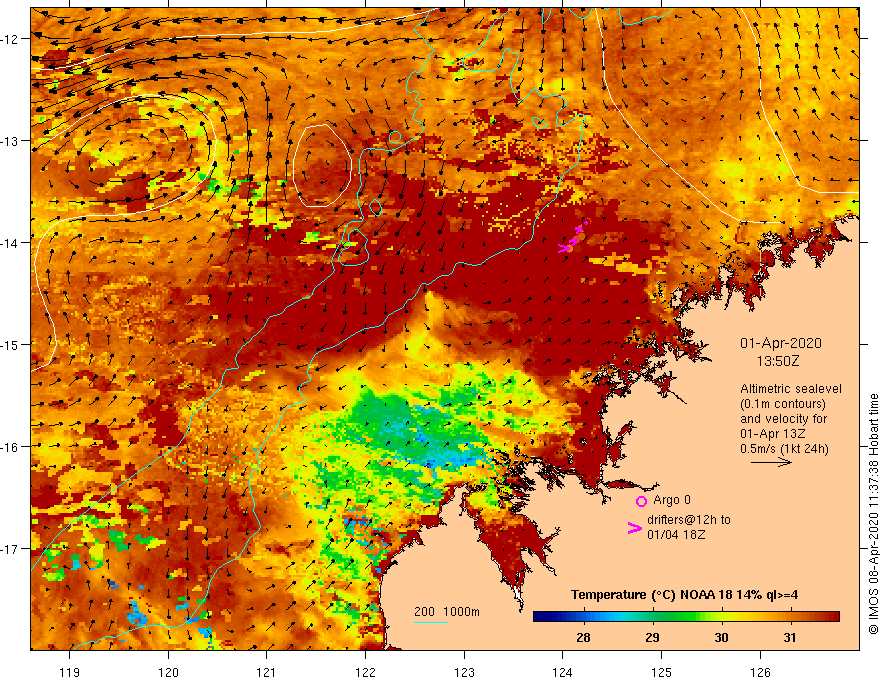
Task: Click the 30 label on temperature scale
Action: 721,637
